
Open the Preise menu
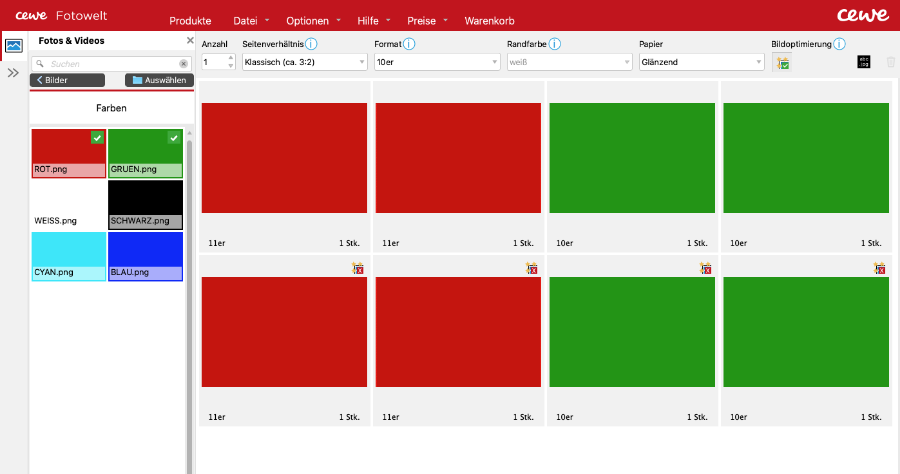[x=427, y=21]
